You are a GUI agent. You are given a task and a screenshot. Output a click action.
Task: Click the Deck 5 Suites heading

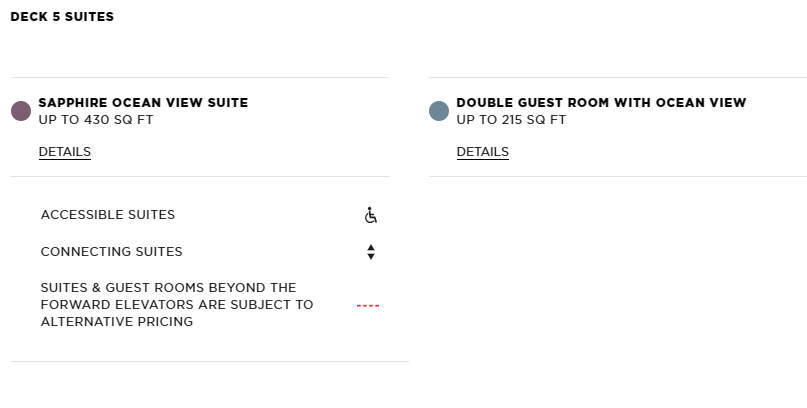[62, 17]
